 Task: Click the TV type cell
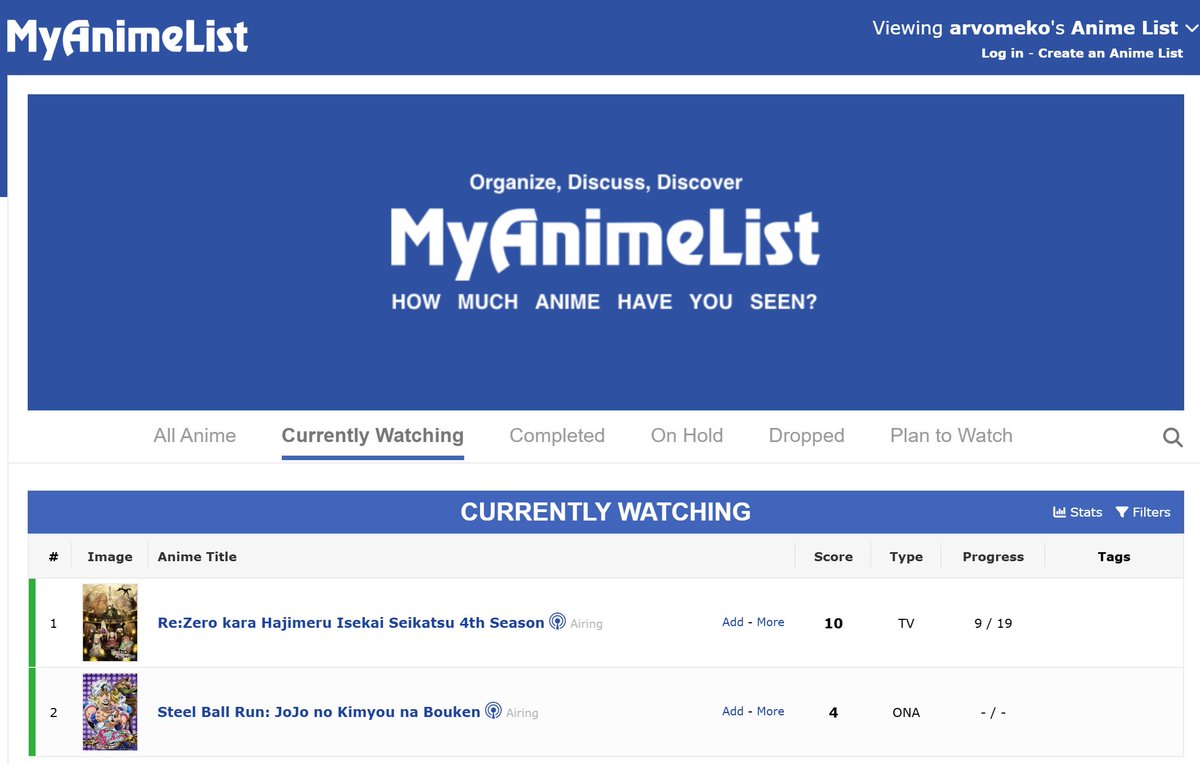tap(906, 623)
